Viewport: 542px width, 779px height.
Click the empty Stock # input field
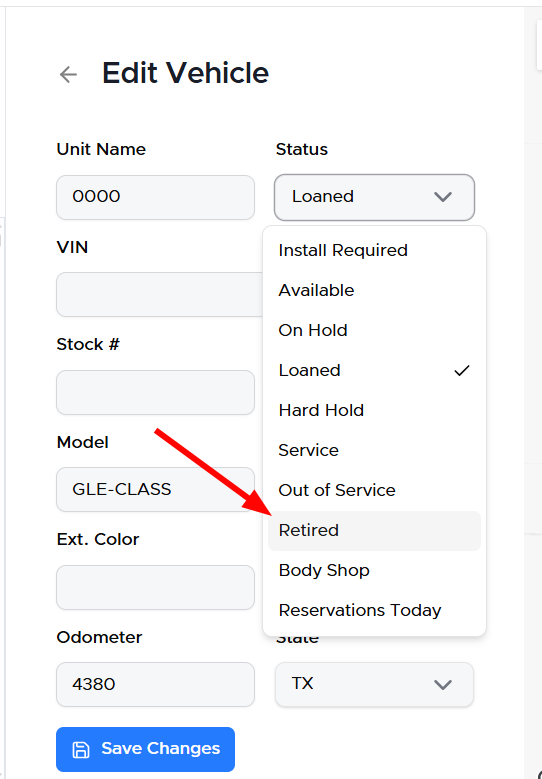155,392
